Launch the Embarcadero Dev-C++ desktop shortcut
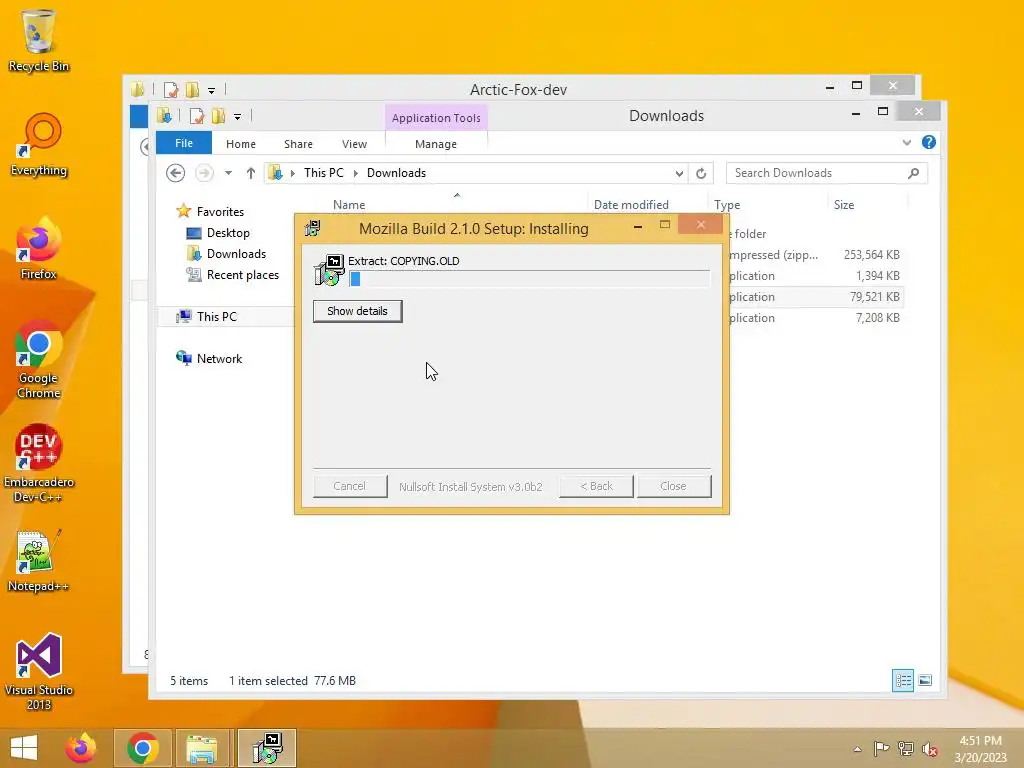This screenshot has width=1024, height=768. coord(39,464)
